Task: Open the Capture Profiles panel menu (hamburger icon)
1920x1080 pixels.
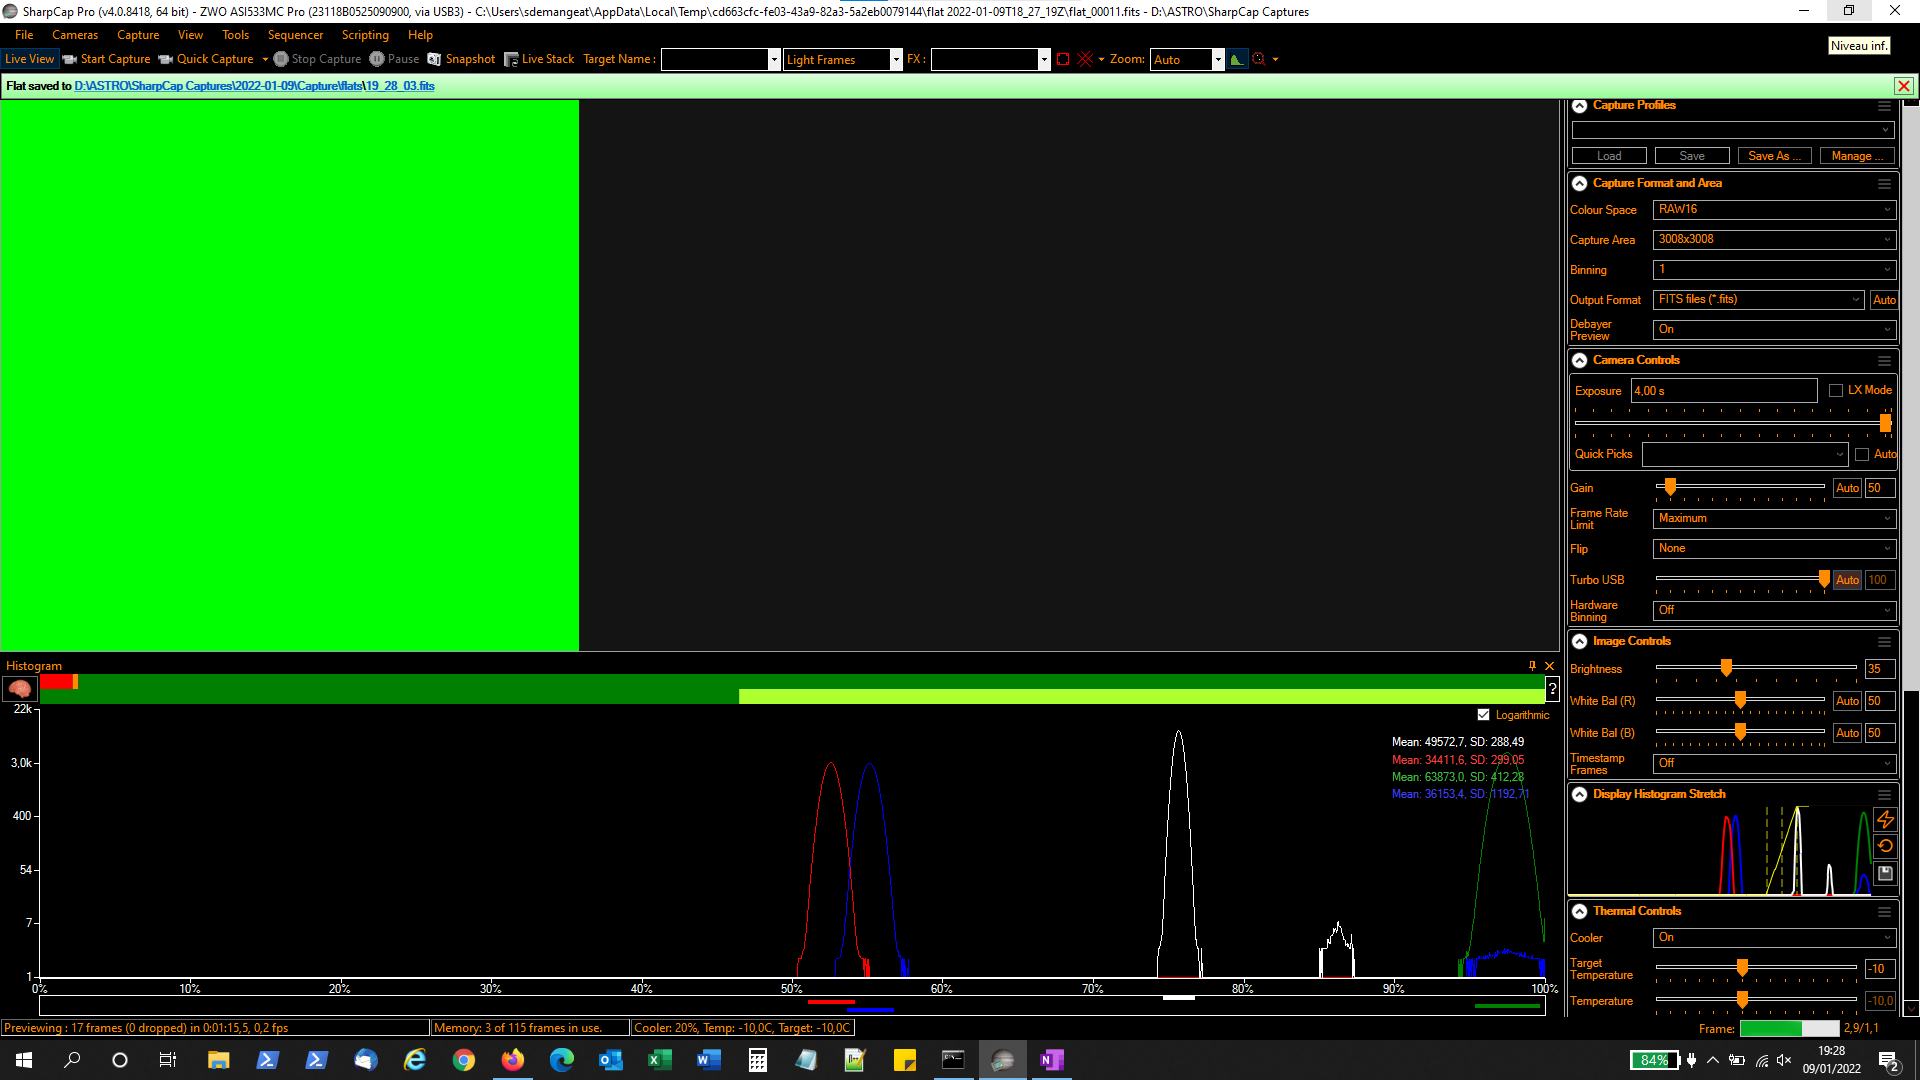Action: tap(1884, 106)
